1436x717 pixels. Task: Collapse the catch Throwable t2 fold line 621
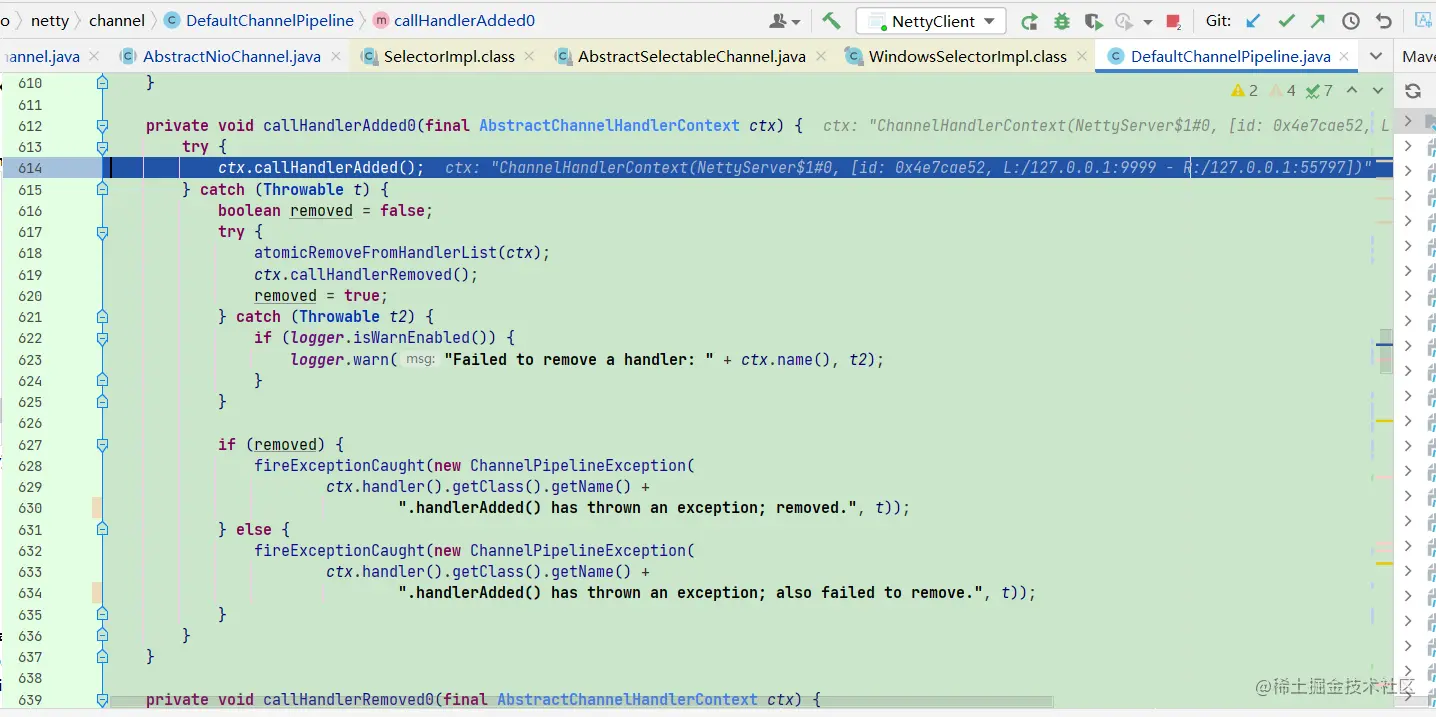coord(102,316)
